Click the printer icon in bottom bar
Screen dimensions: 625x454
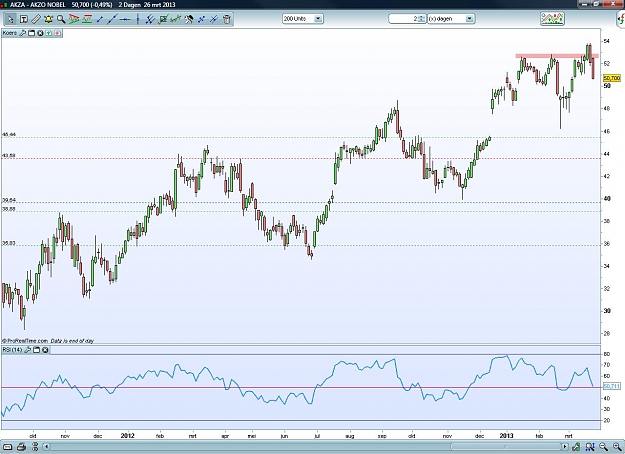[x=22, y=447]
